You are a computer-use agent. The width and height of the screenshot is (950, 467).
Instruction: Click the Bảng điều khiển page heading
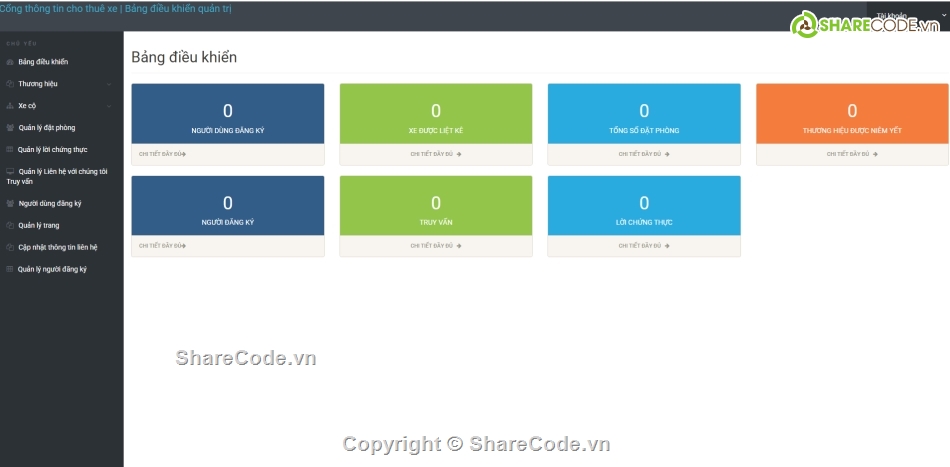(184, 58)
